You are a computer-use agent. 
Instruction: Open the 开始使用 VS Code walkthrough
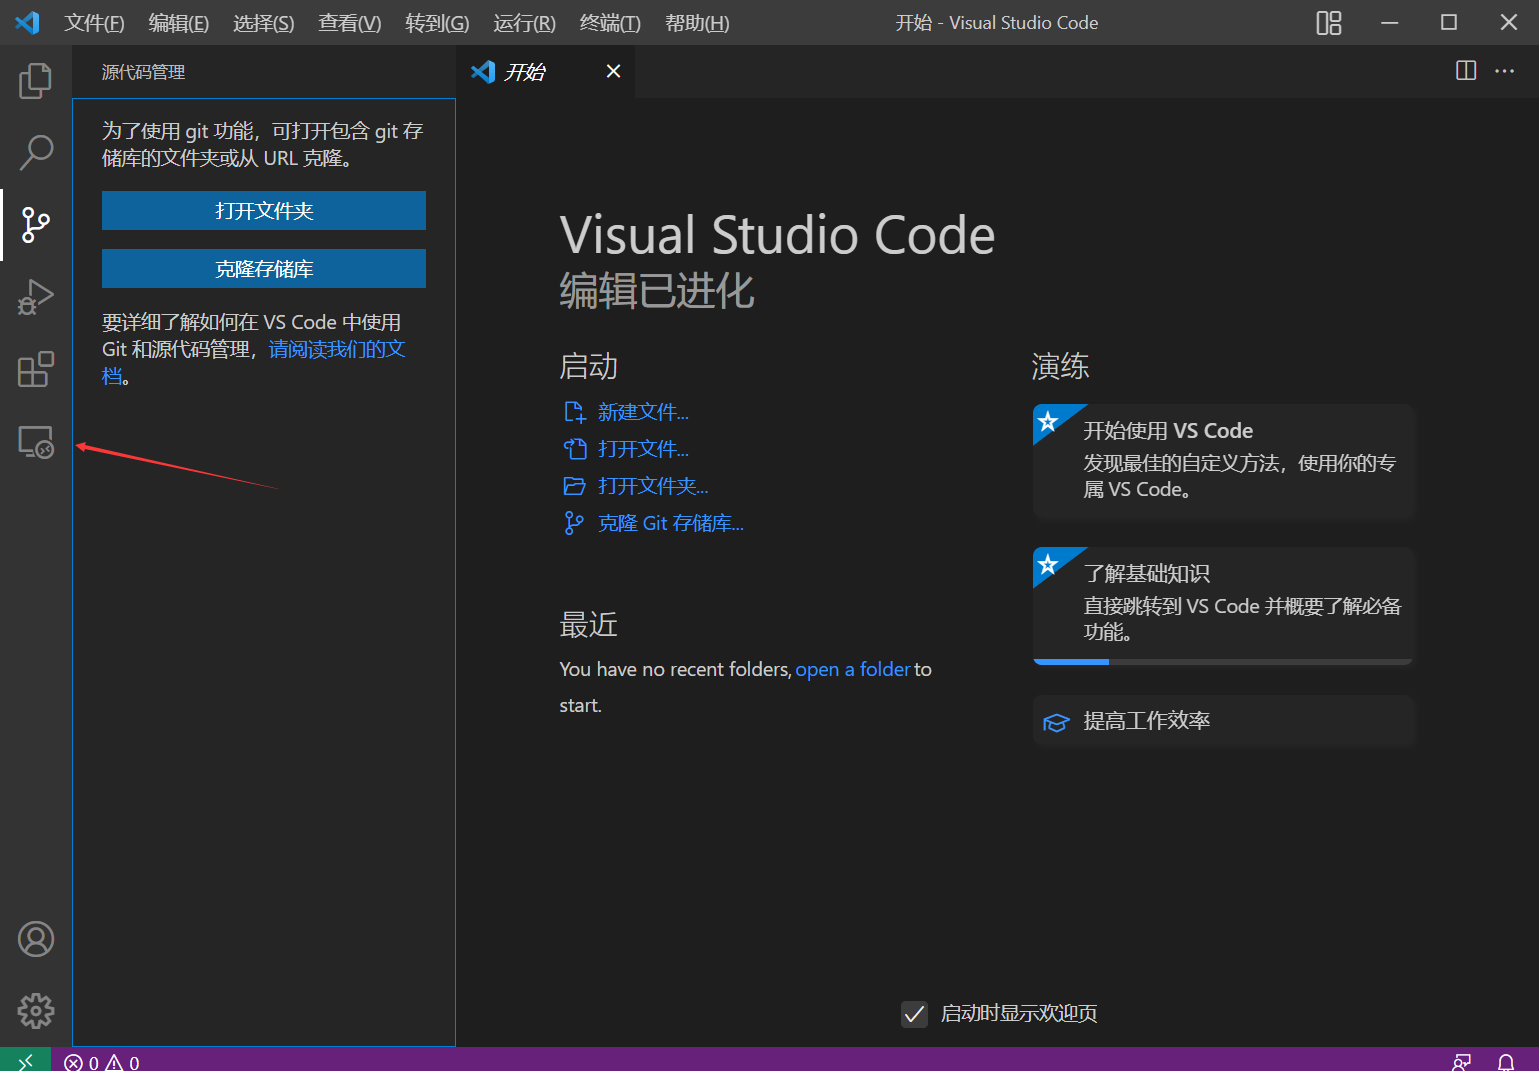(1224, 461)
